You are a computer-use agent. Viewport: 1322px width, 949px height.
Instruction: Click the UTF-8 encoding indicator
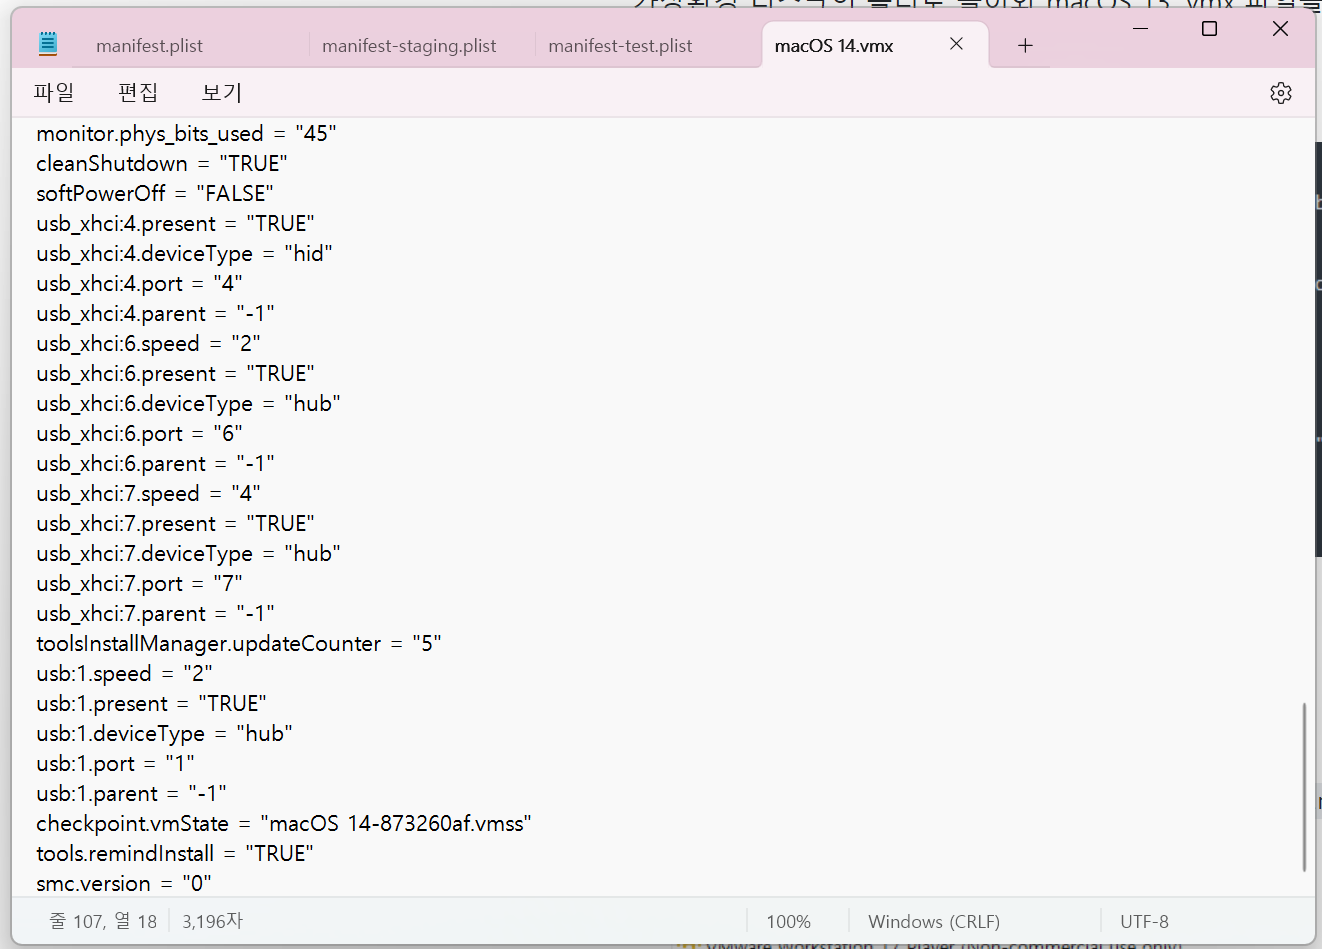pyautogui.click(x=1144, y=922)
